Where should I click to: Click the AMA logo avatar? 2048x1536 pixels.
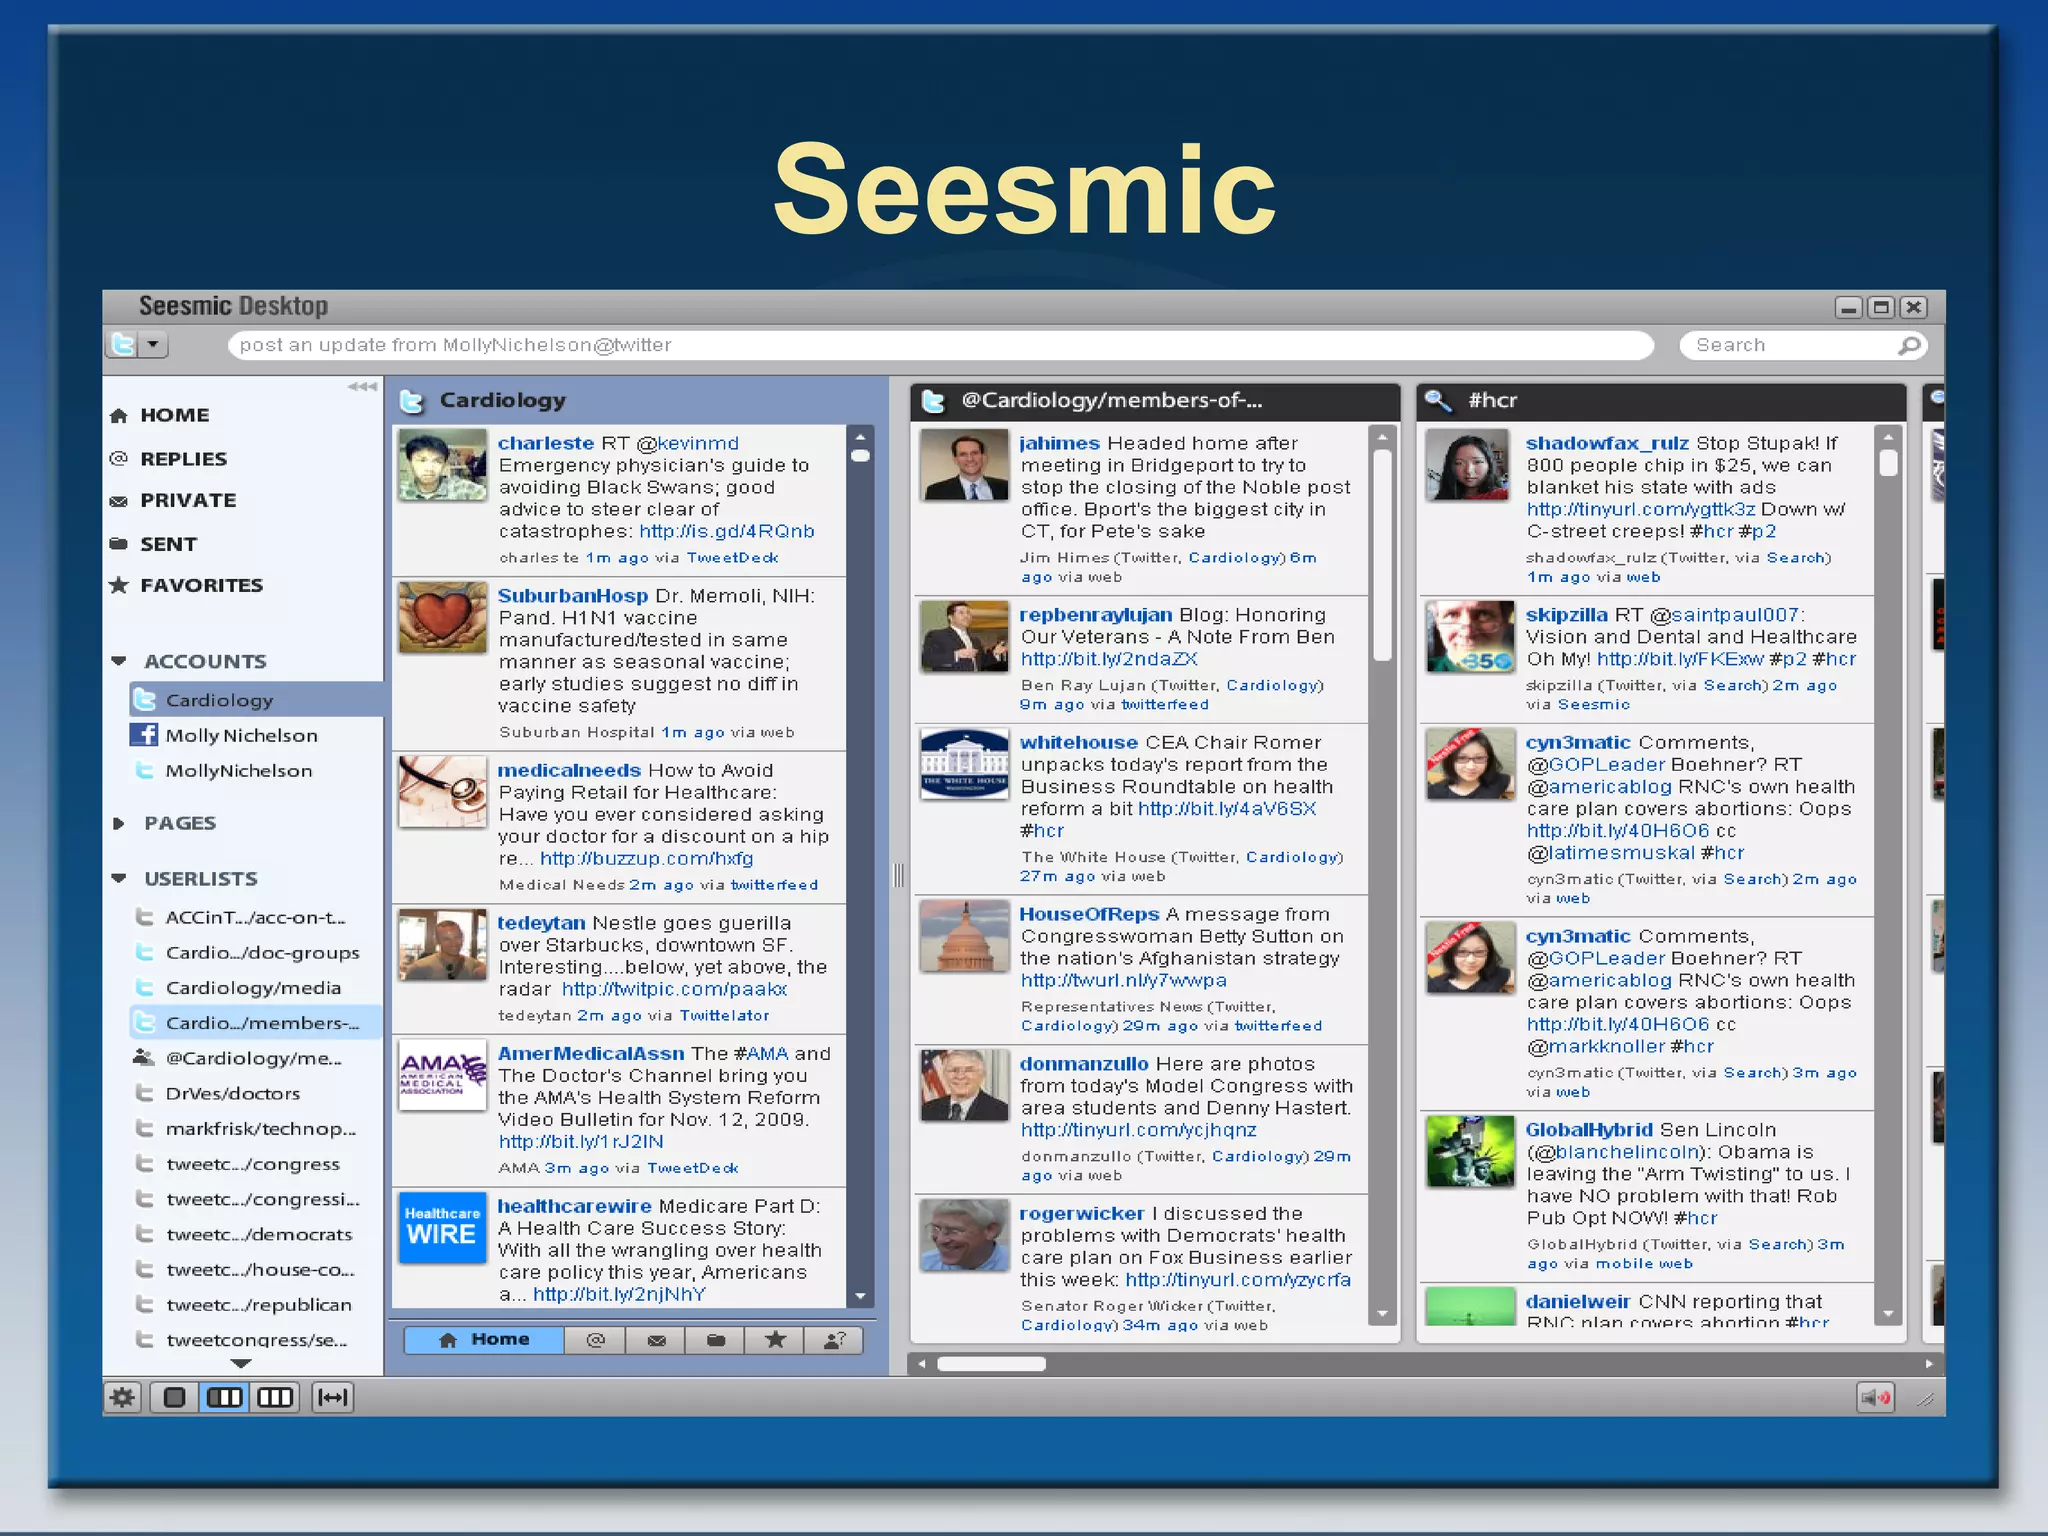tap(442, 1075)
